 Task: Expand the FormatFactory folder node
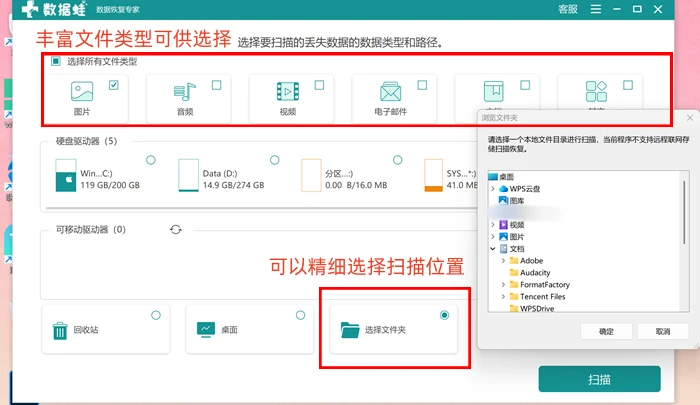pyautogui.click(x=503, y=284)
